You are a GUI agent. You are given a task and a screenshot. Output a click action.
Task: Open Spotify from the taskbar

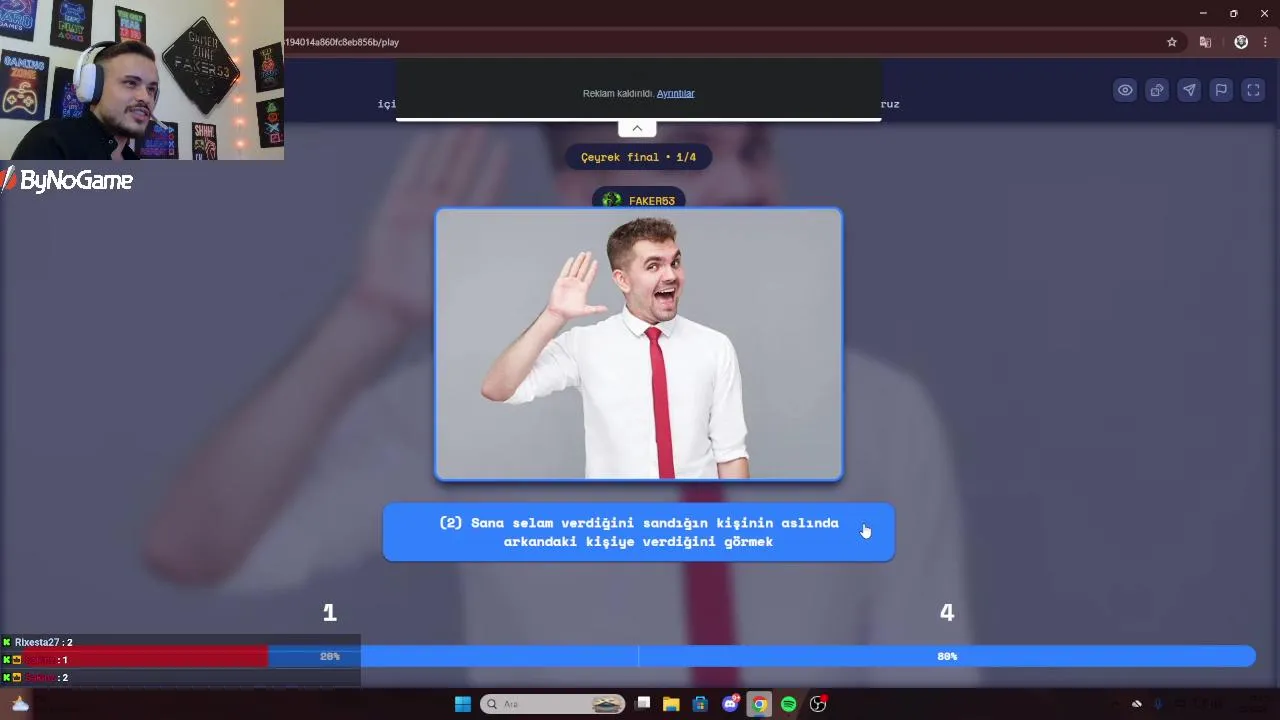(788, 704)
